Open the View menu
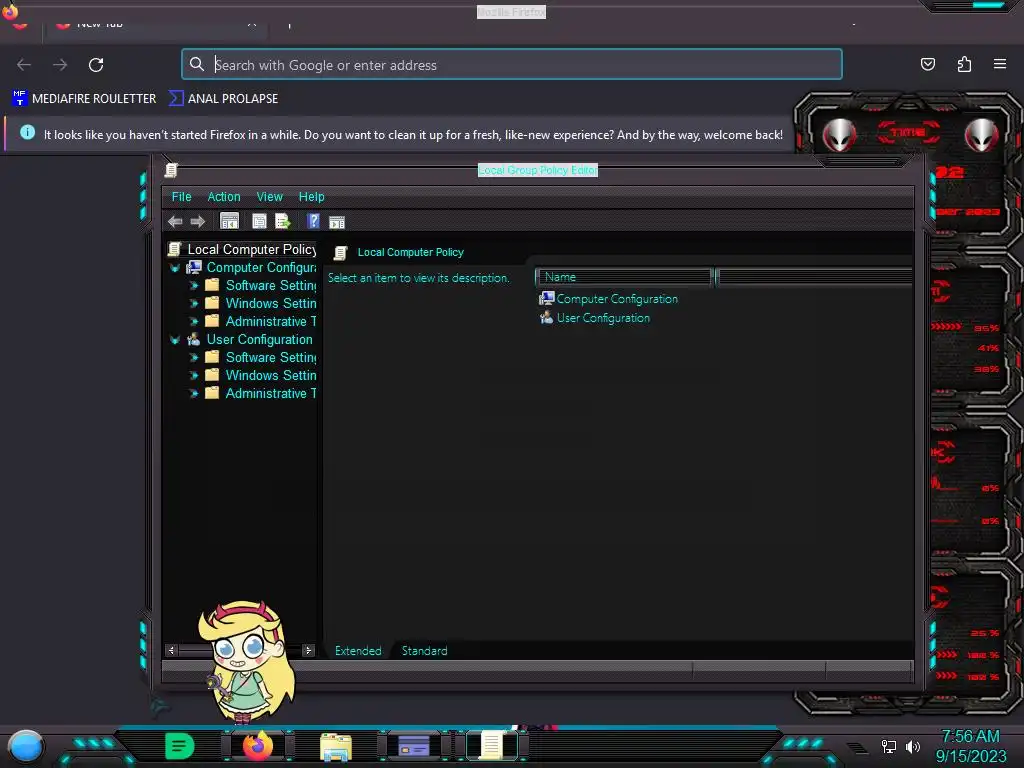Screen dimensions: 1024x768 coord(270,197)
